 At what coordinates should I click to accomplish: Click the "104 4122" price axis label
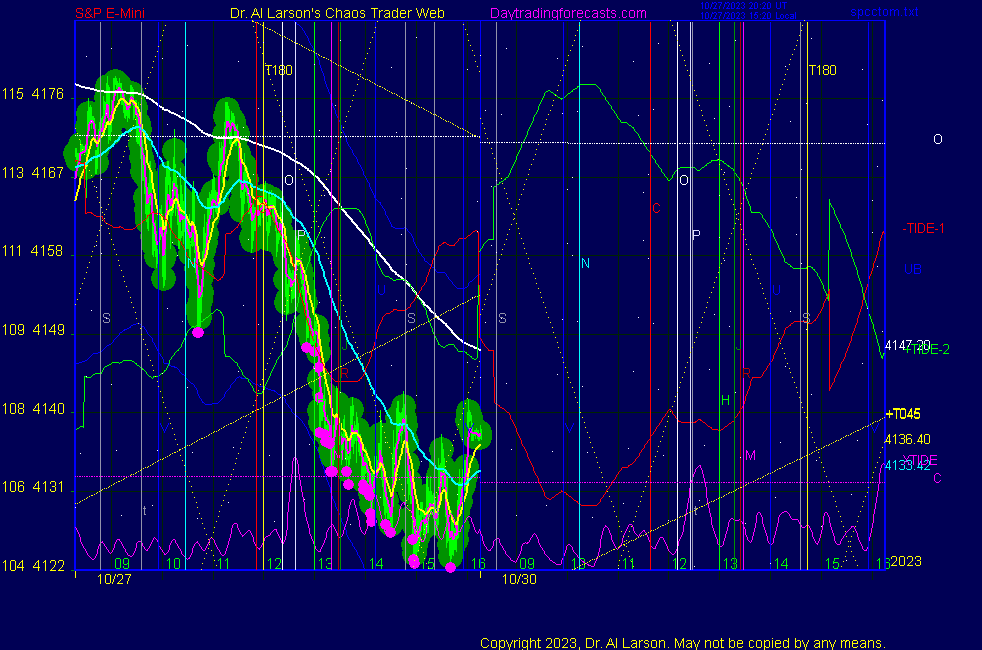pos(33,566)
